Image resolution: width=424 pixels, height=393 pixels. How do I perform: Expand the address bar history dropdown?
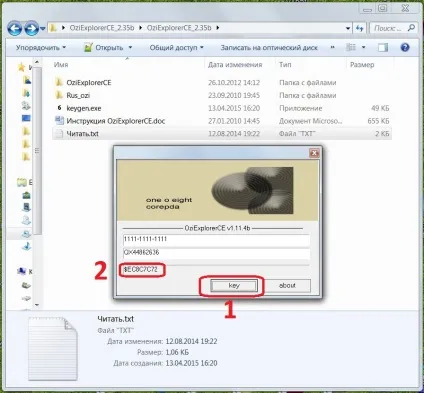tap(348, 28)
